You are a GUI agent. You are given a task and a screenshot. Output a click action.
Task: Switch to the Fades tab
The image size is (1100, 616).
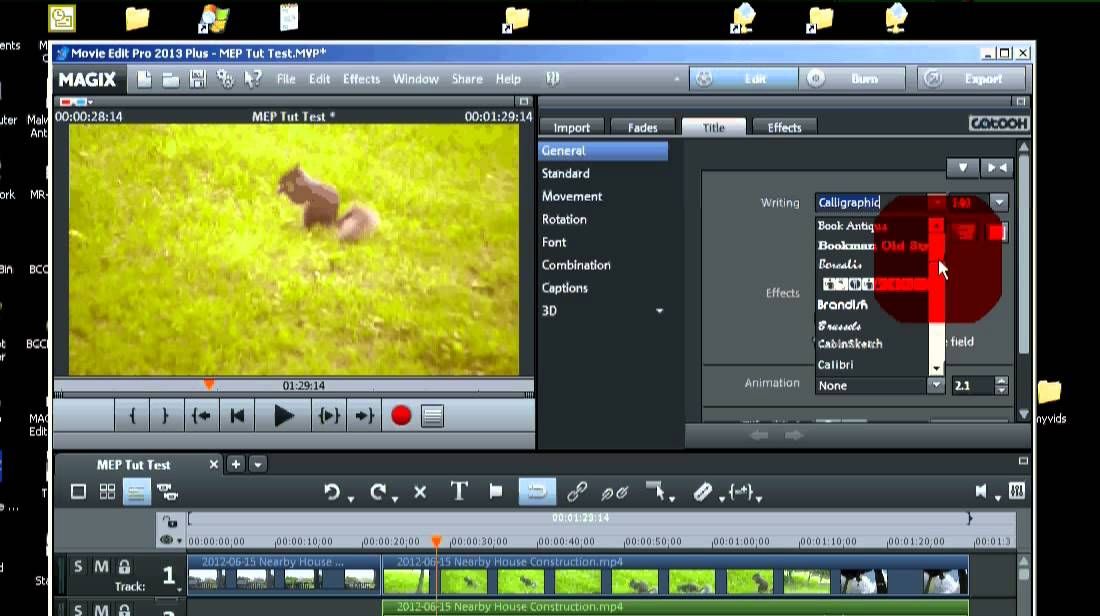point(642,127)
